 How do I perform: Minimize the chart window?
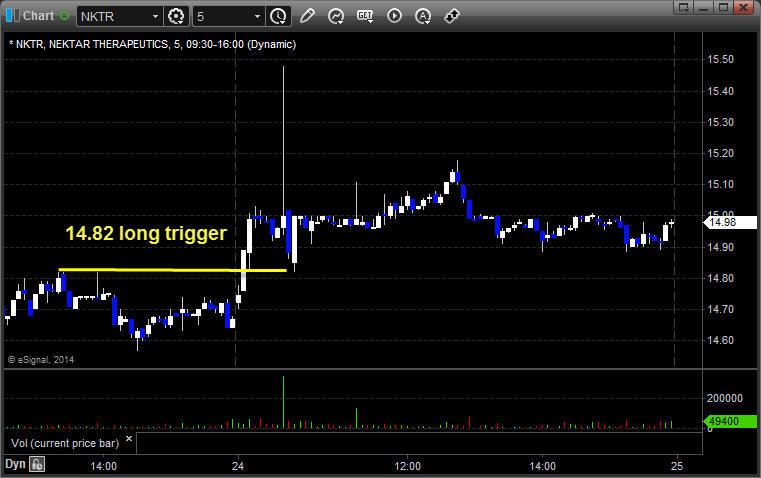pyautogui.click(x=703, y=7)
